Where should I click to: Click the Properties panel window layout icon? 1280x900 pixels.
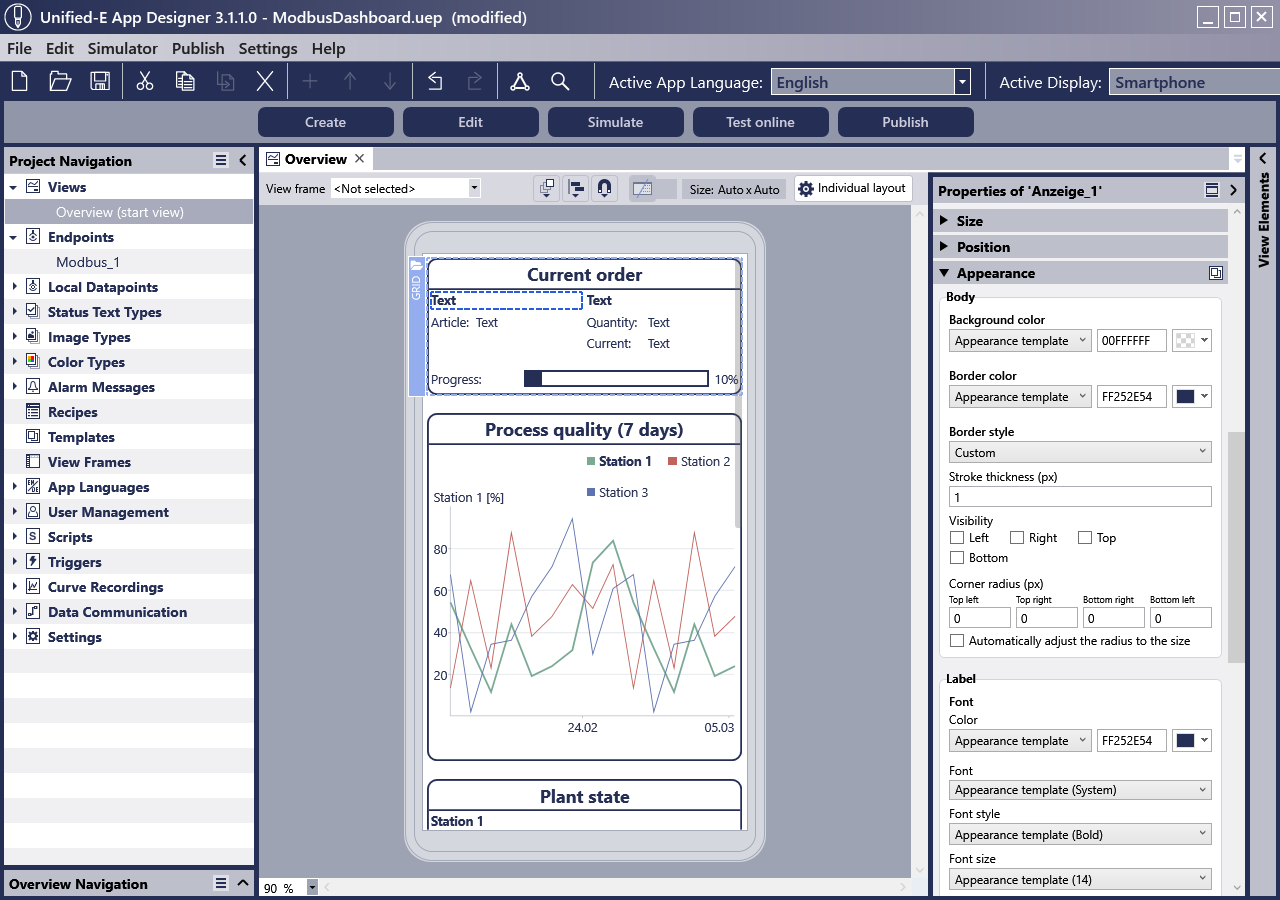[x=1212, y=190]
